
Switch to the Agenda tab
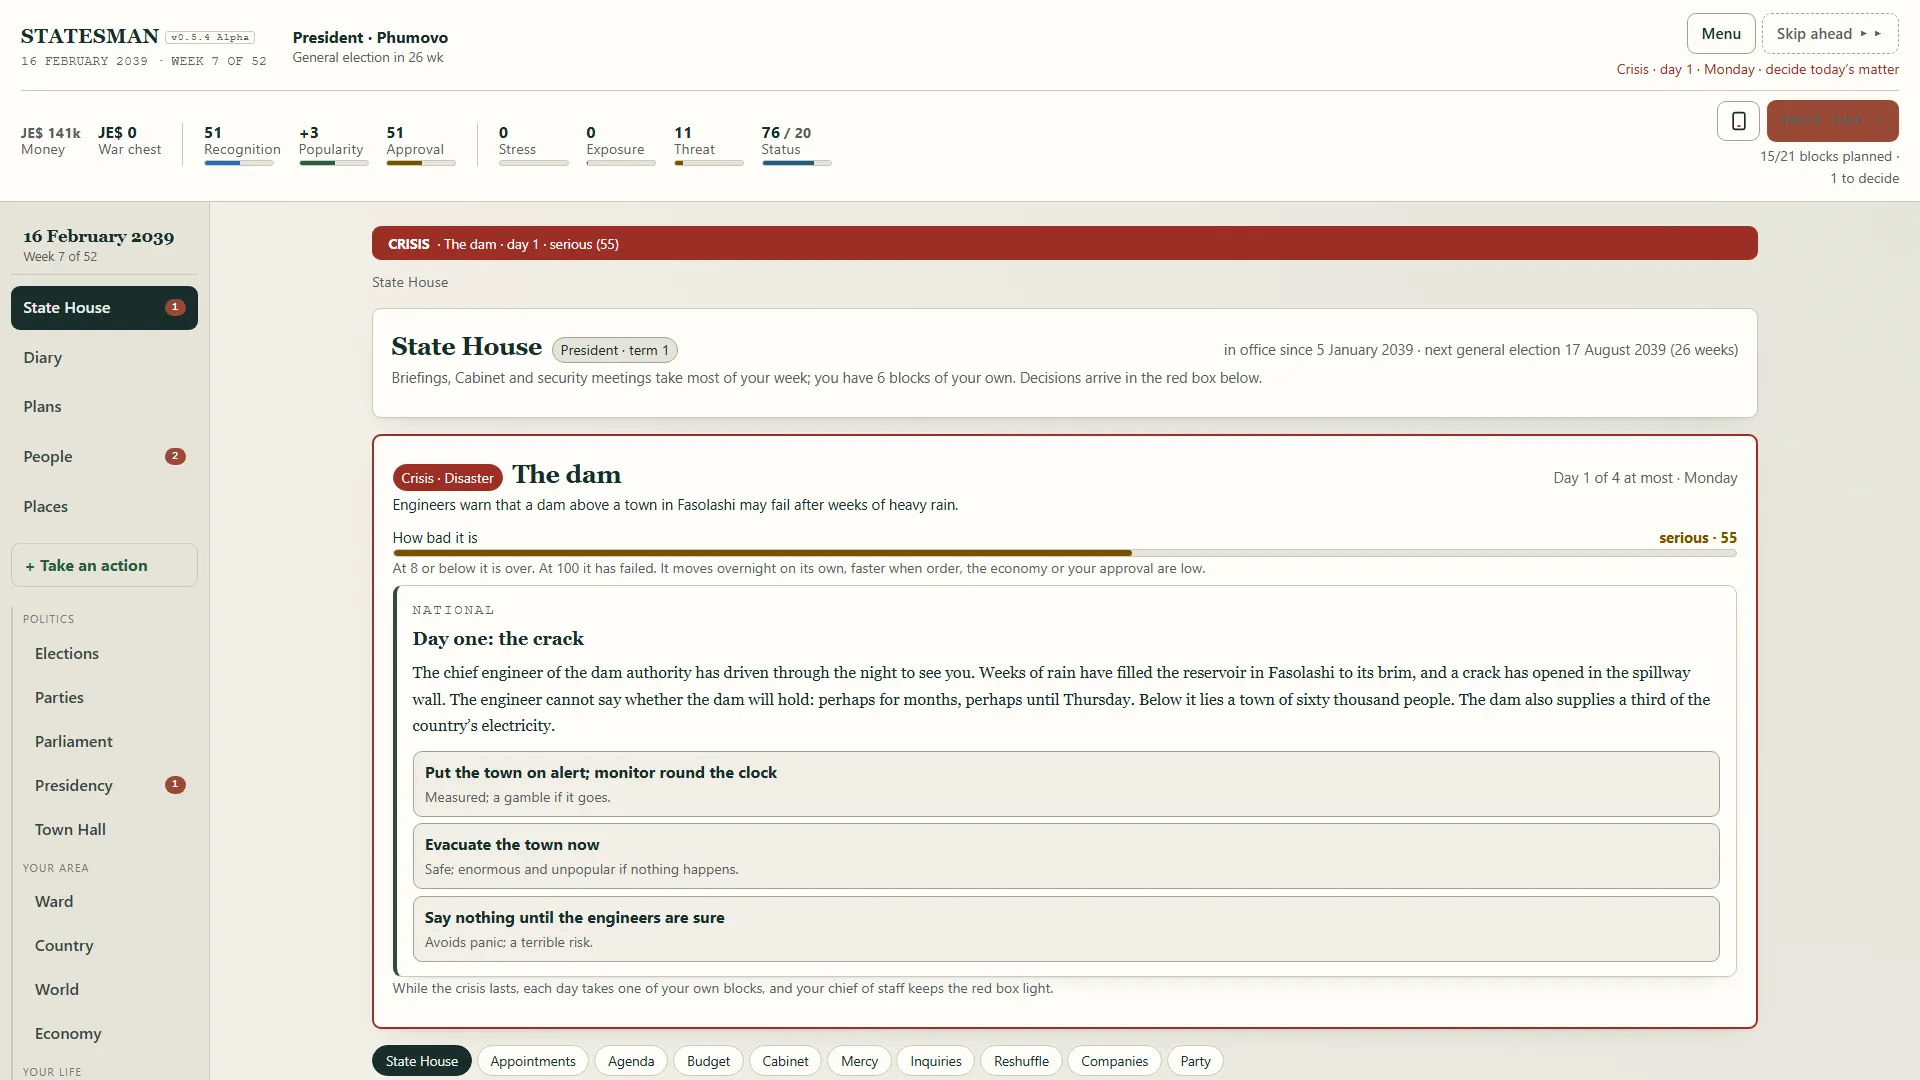coord(631,1061)
